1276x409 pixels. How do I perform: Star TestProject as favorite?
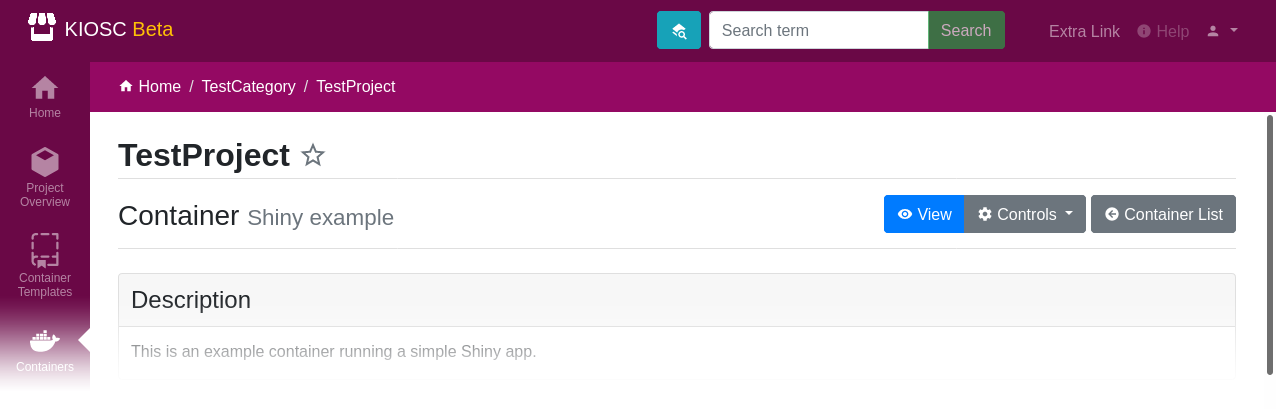[313, 155]
